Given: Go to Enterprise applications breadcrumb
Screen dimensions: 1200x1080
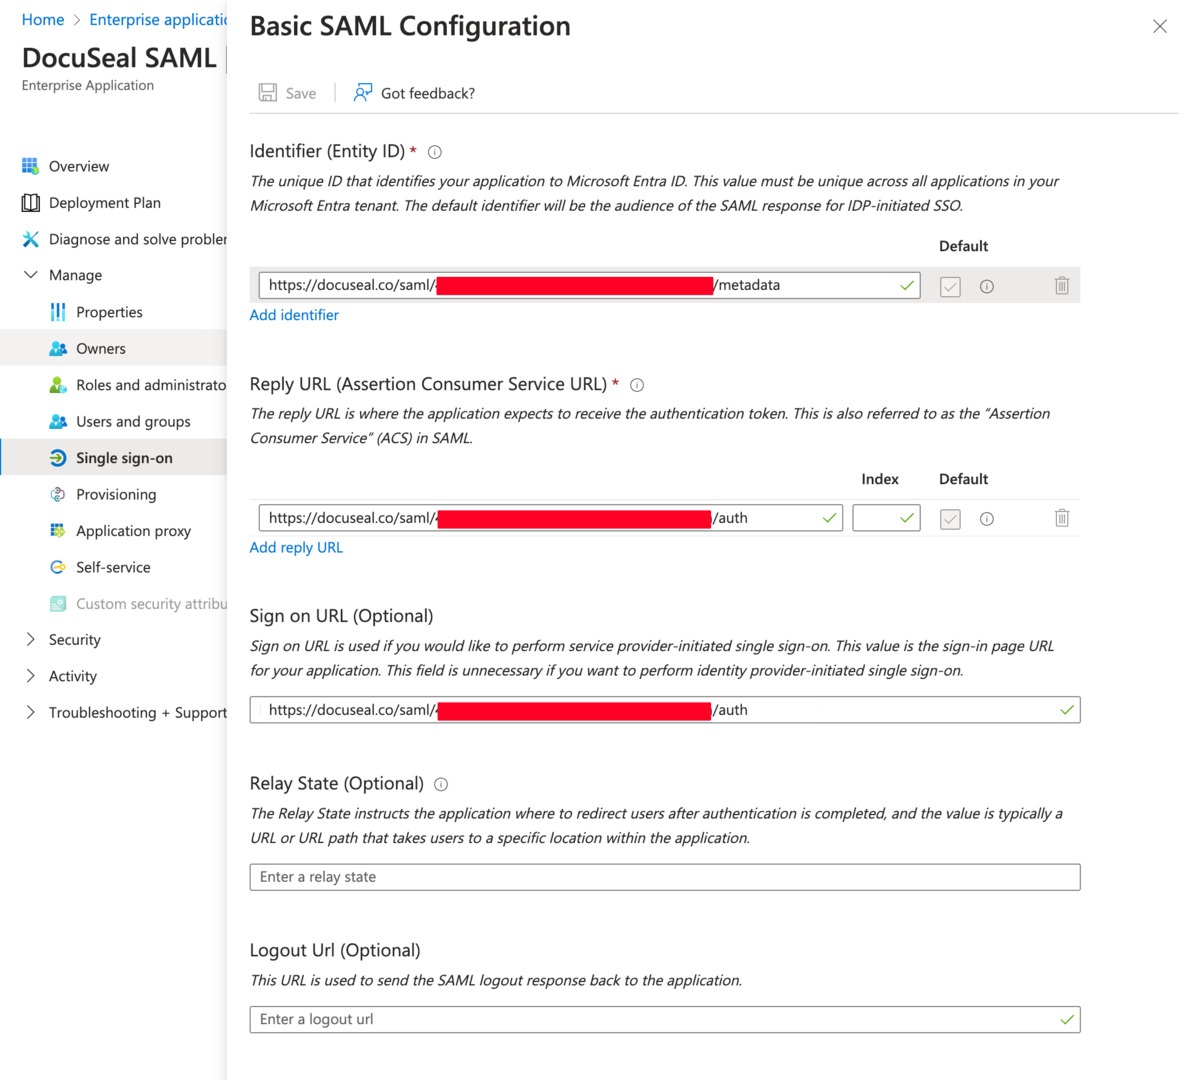Looking at the screenshot, I should pos(158,20).
